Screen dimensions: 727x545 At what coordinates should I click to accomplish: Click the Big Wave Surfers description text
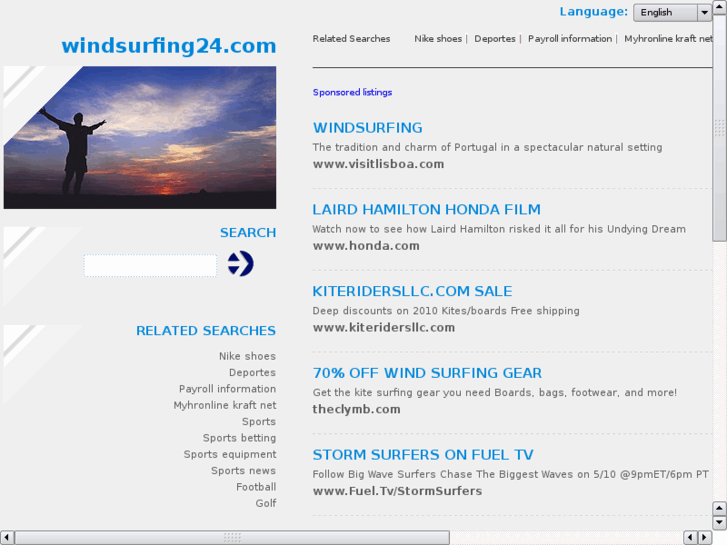[x=510, y=474]
